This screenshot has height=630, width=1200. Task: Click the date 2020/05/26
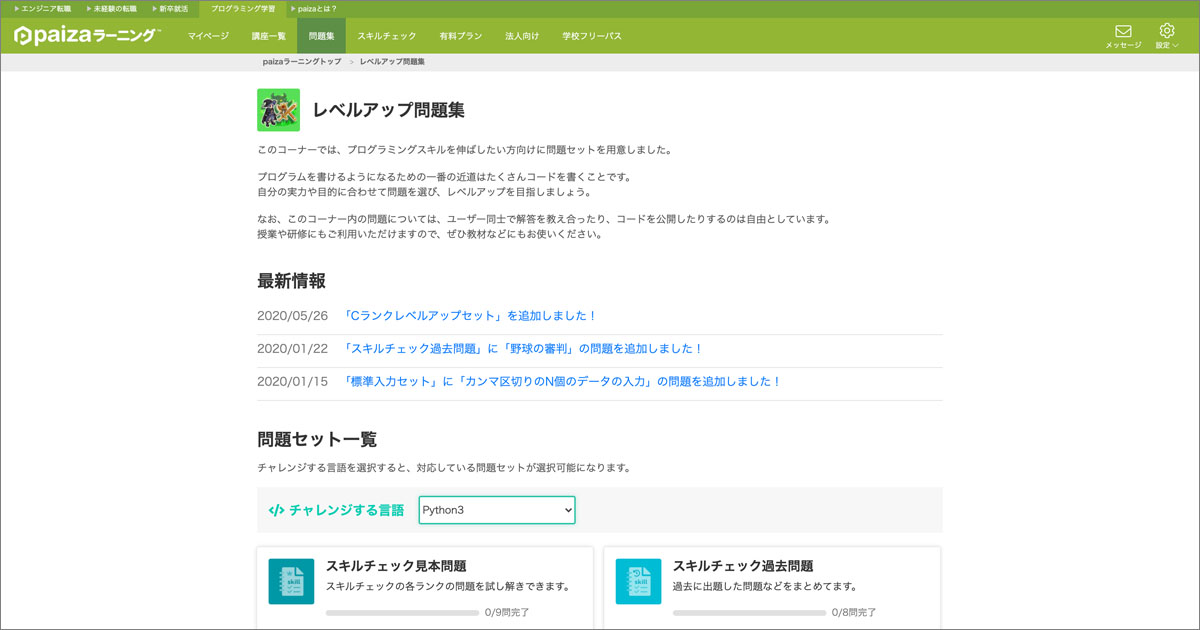pos(292,316)
